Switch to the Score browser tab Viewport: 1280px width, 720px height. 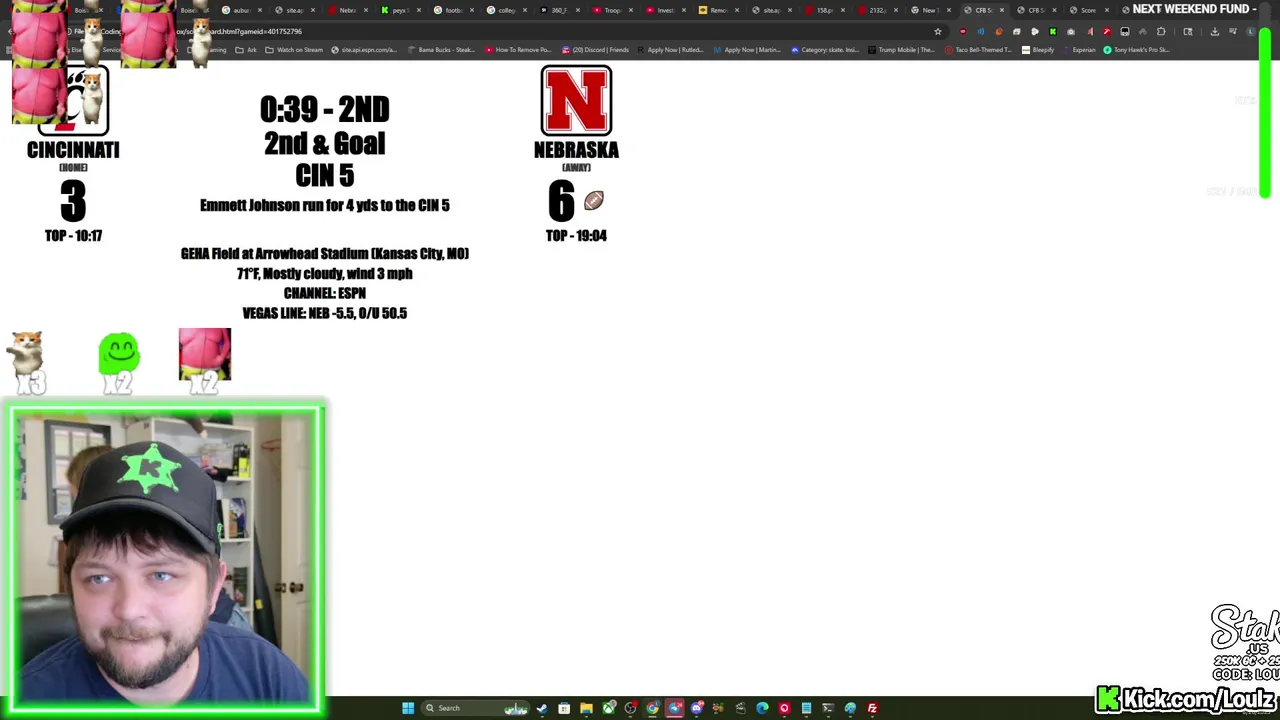coord(1087,10)
